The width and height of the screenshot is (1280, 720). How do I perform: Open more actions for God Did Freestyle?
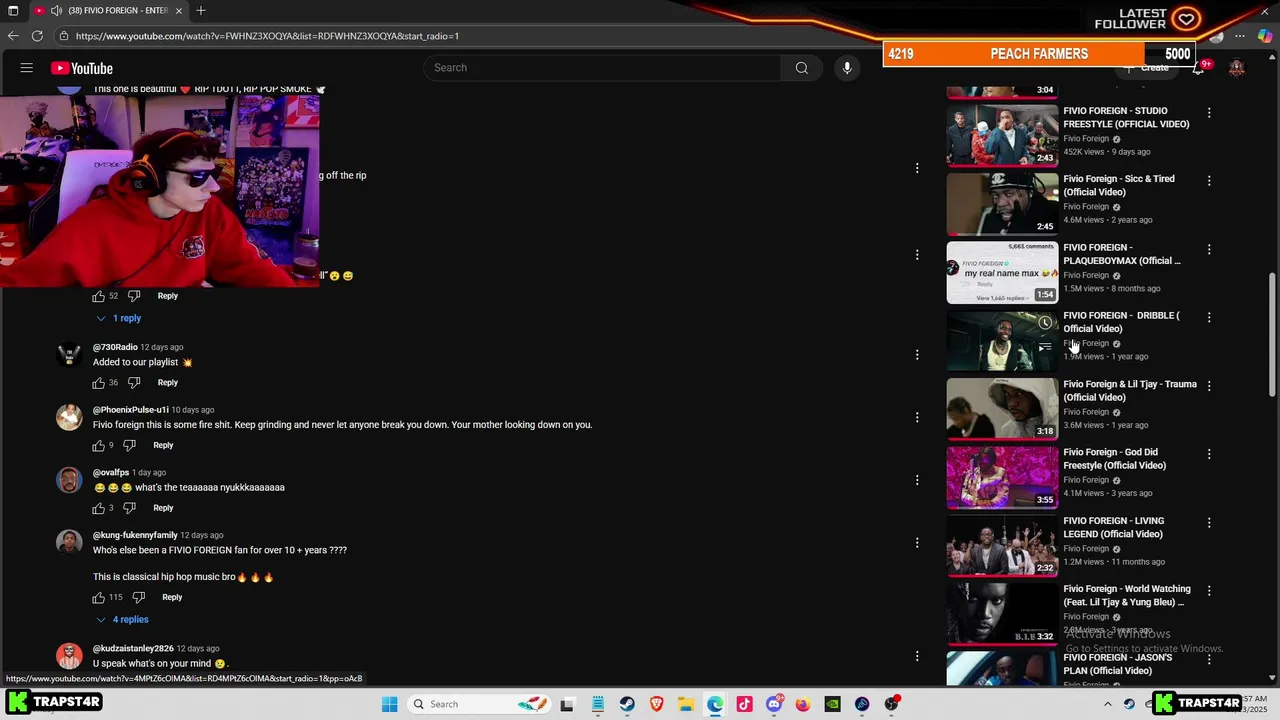coord(1209,454)
